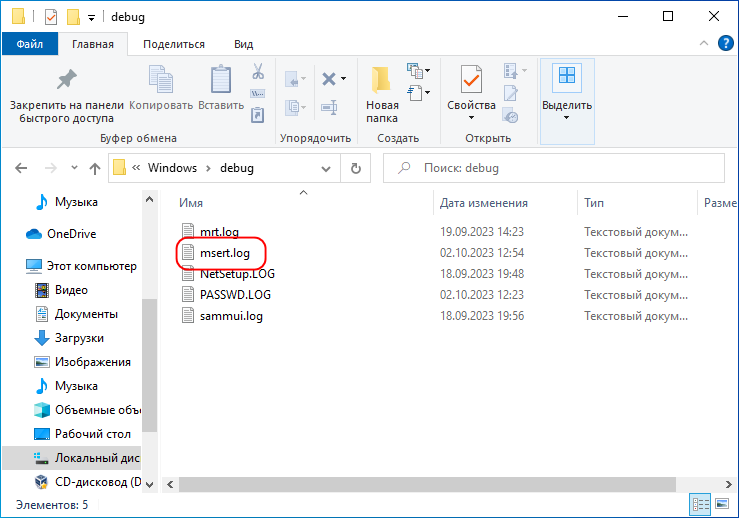Screen dimensions: 739x518
Task: Click the Open icon in ribbon
Action: click(511, 71)
